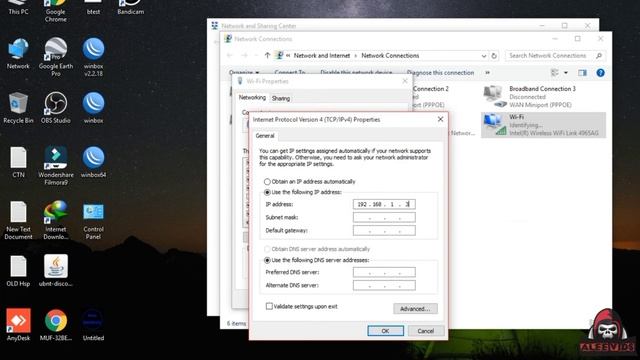Screen dimensions: 640x360
Task: Toggle the preview pane icon in Network Connections
Action: [x=582, y=73]
